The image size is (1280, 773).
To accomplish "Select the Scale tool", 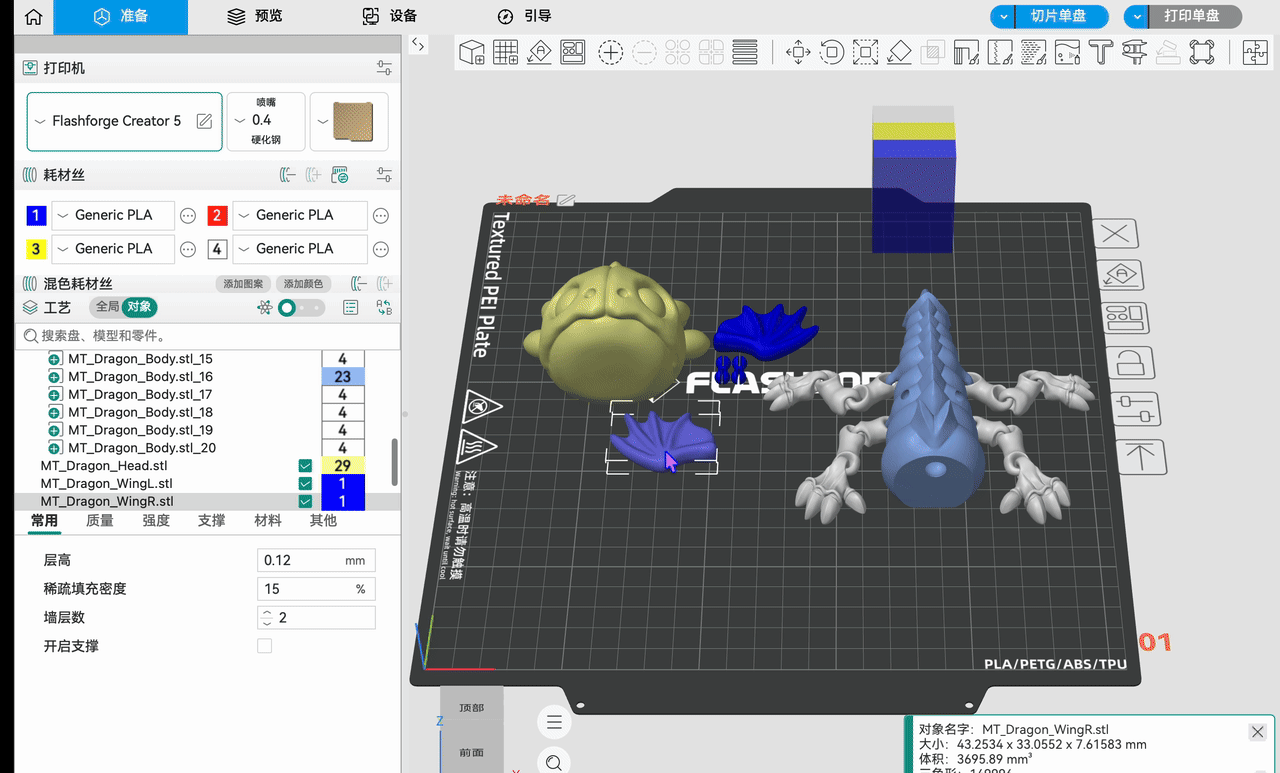I will (865, 52).
